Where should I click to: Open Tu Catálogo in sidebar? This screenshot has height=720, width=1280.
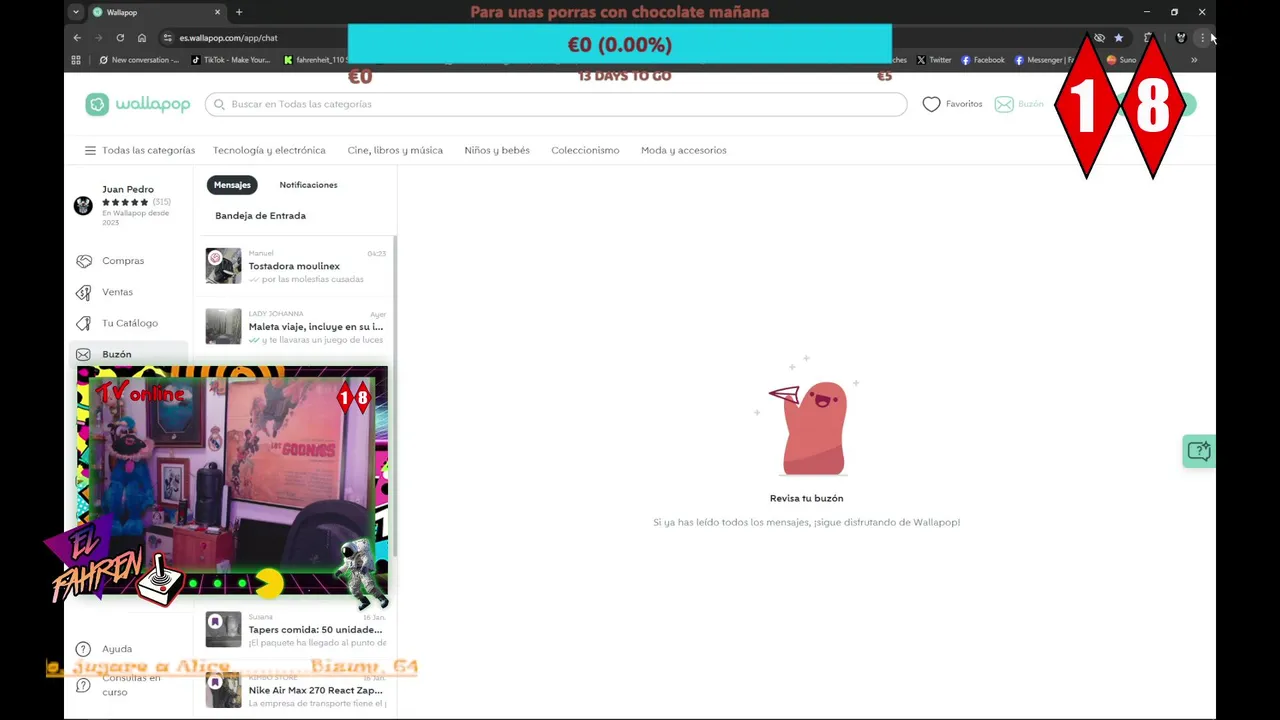tap(130, 323)
